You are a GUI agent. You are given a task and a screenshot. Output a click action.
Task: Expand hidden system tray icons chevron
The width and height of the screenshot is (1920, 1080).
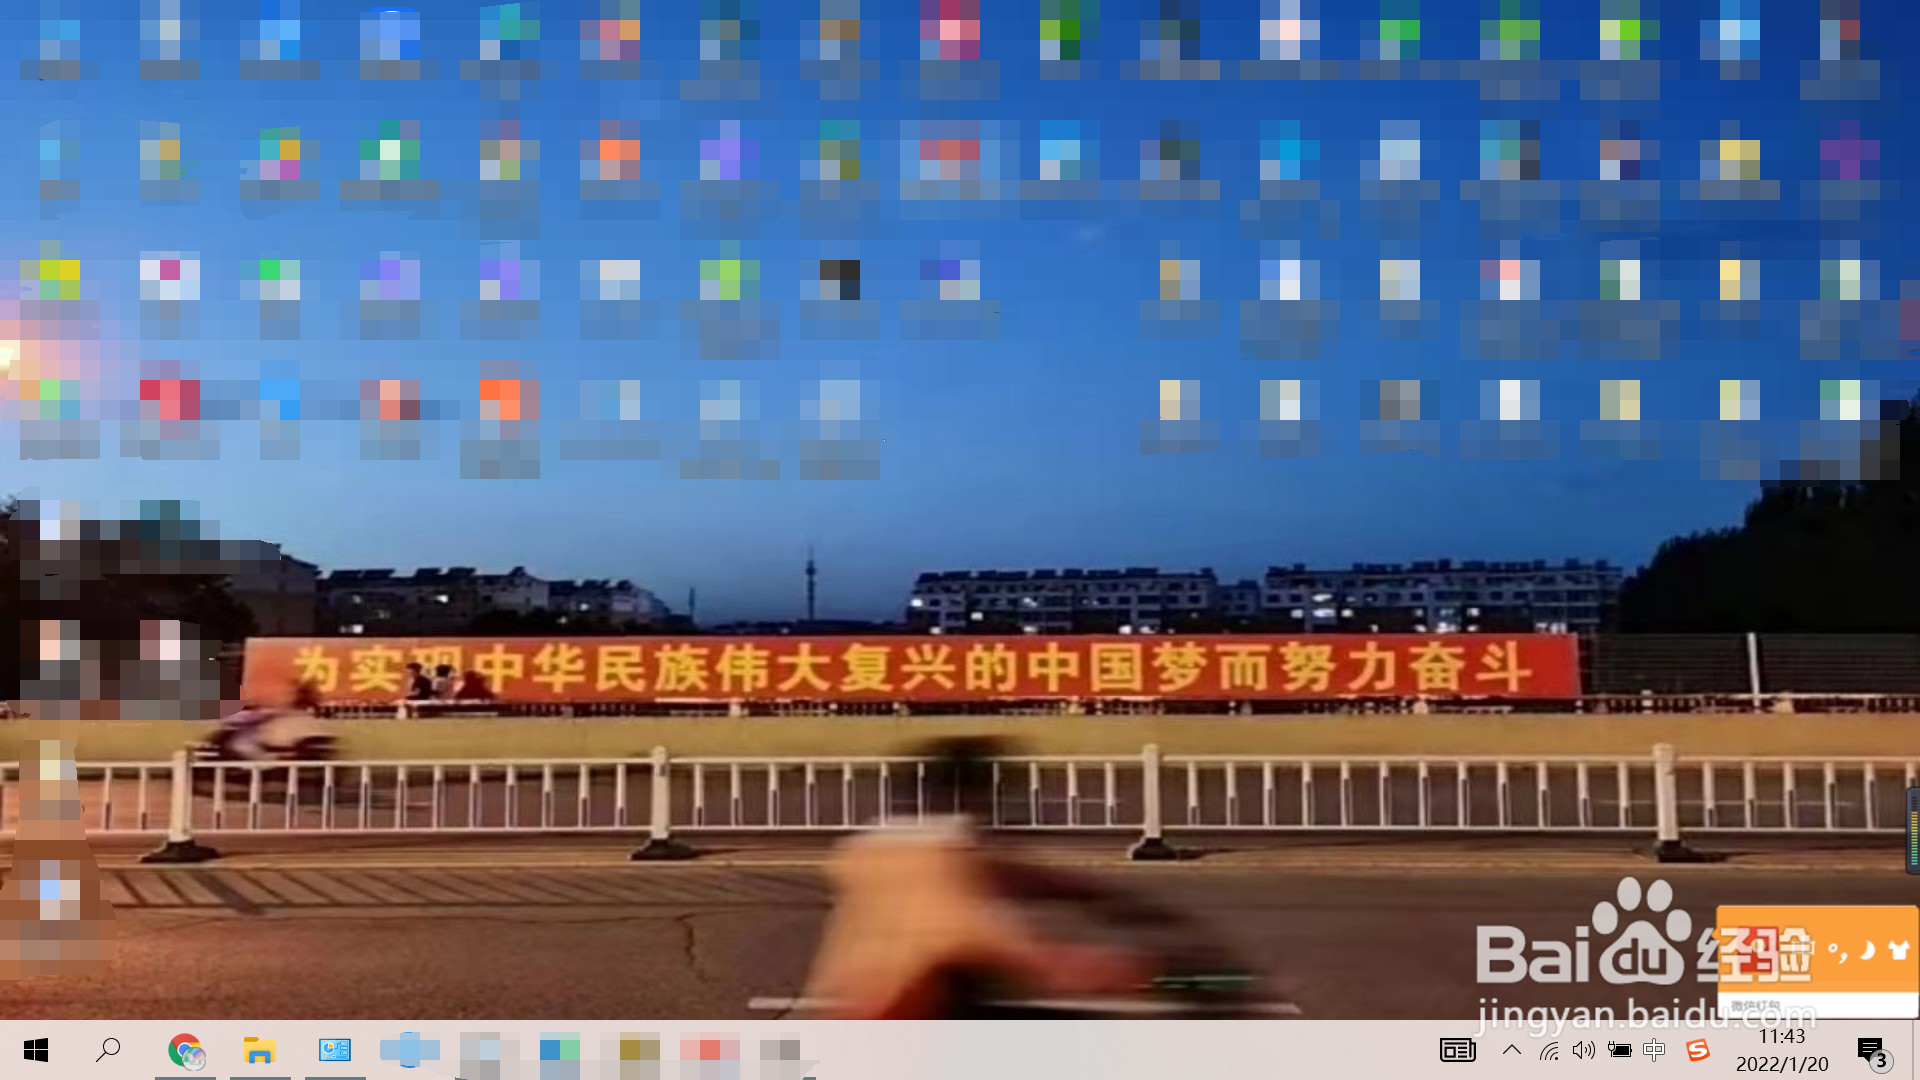1512,1050
